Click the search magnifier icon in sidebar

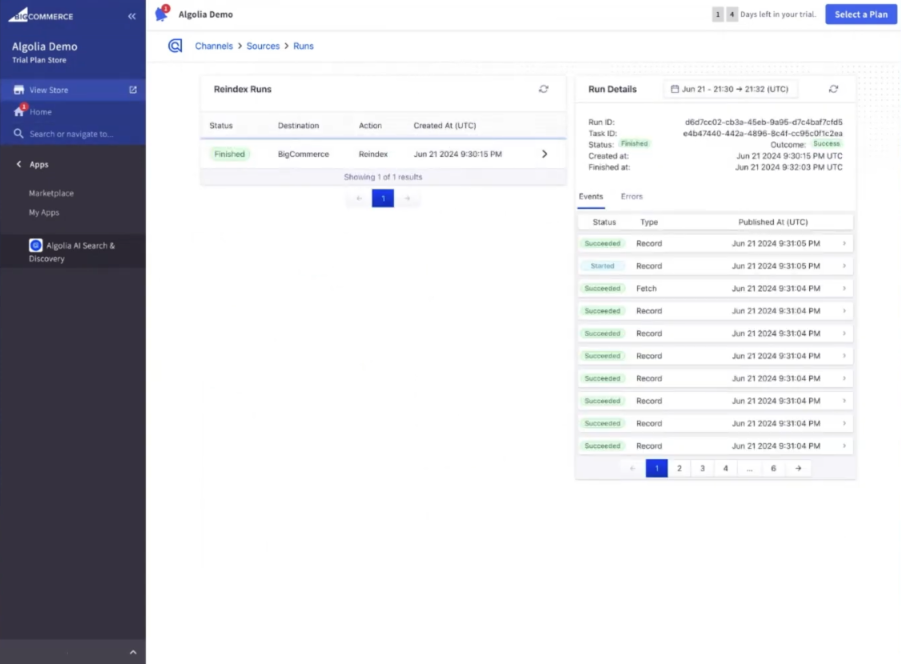[19, 134]
